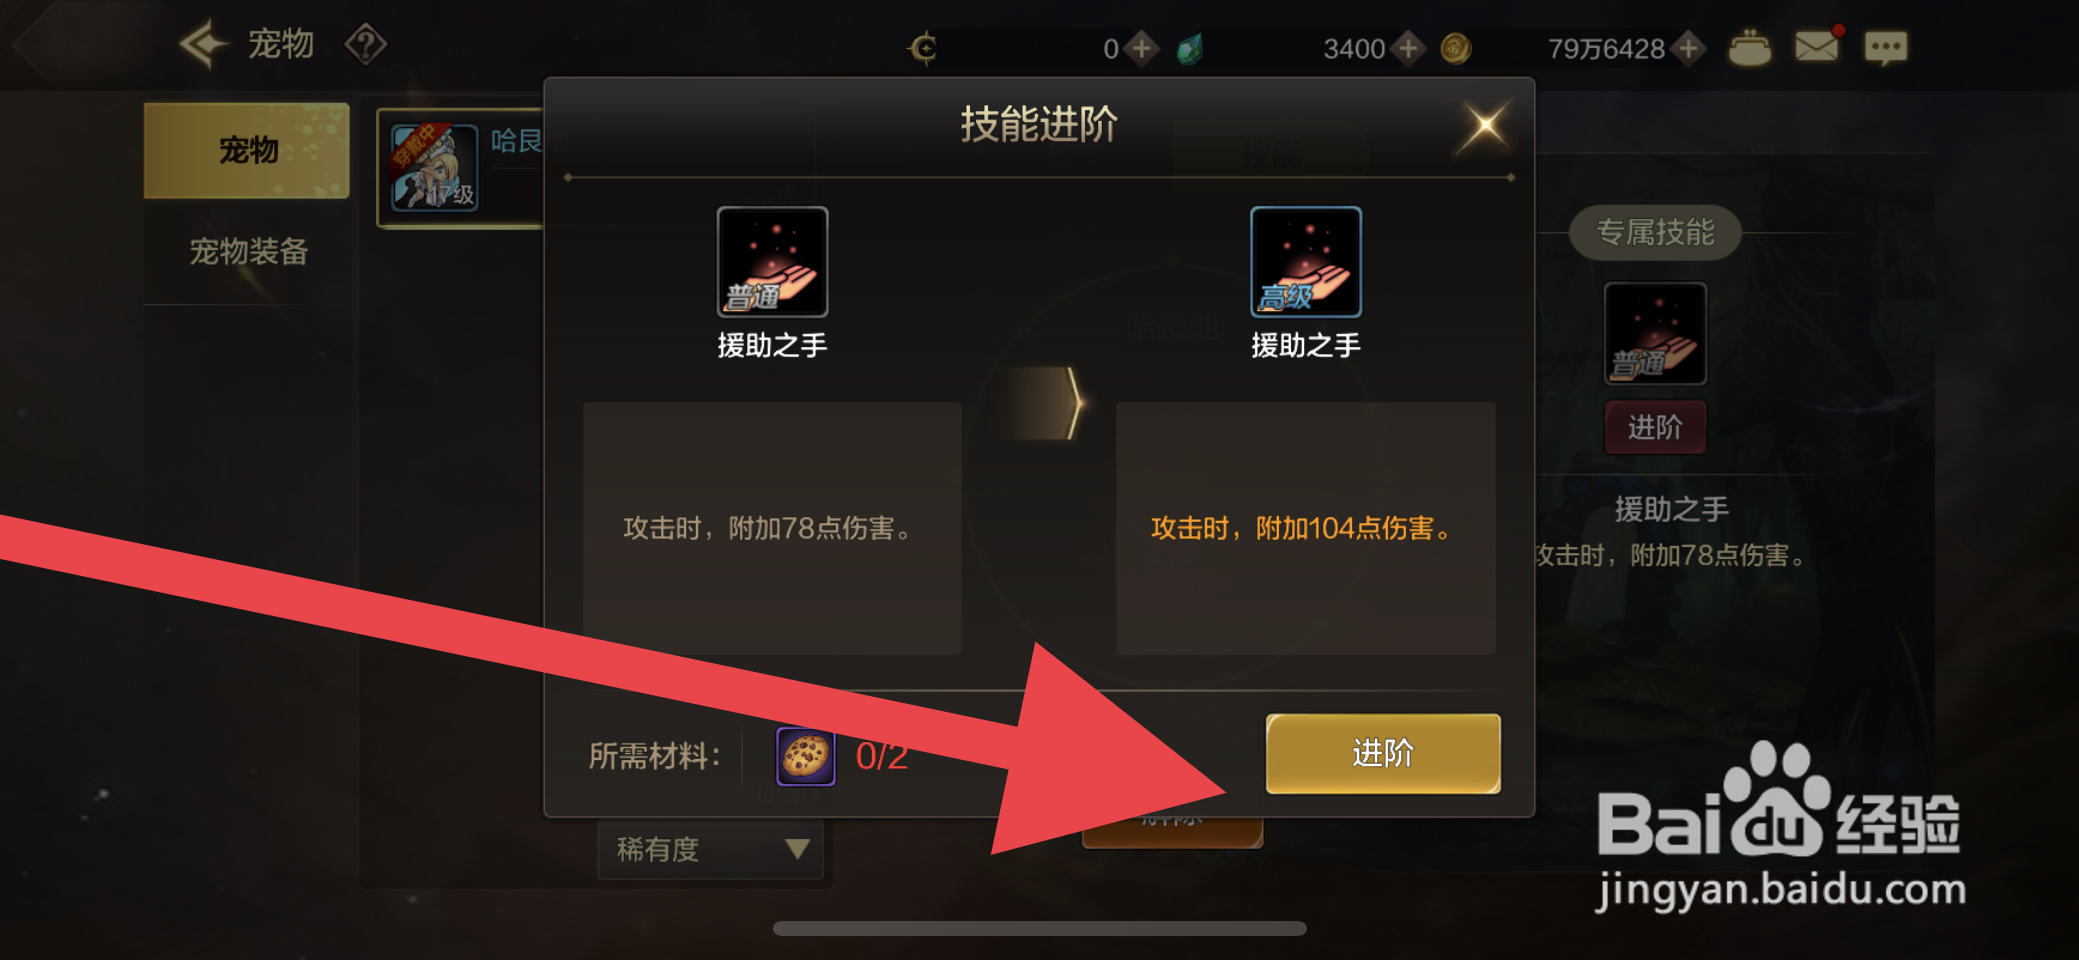The height and width of the screenshot is (960, 2079).
Task: Click the plus beside 79万6428 currency
Action: point(1689,48)
